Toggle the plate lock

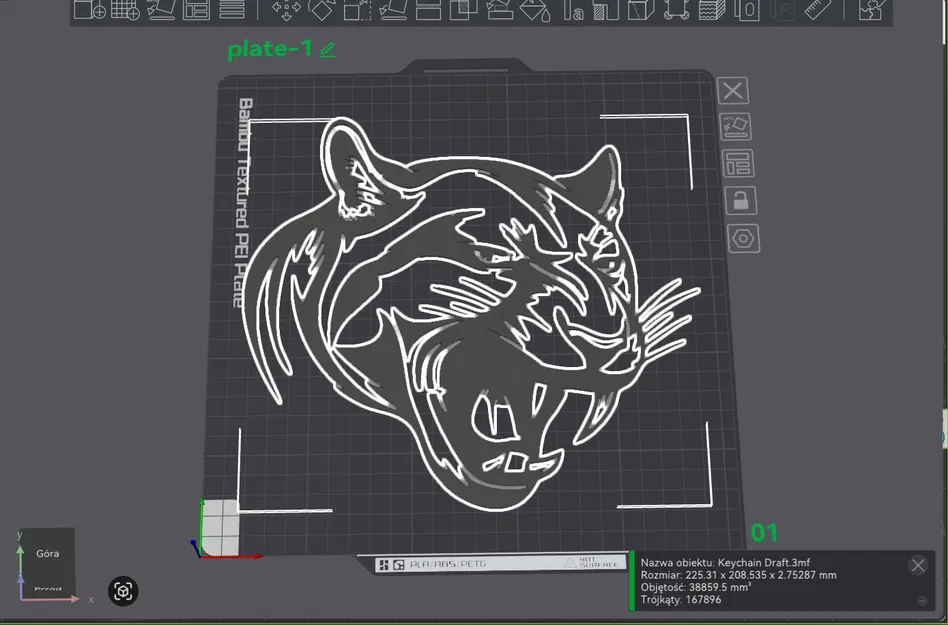[742, 200]
